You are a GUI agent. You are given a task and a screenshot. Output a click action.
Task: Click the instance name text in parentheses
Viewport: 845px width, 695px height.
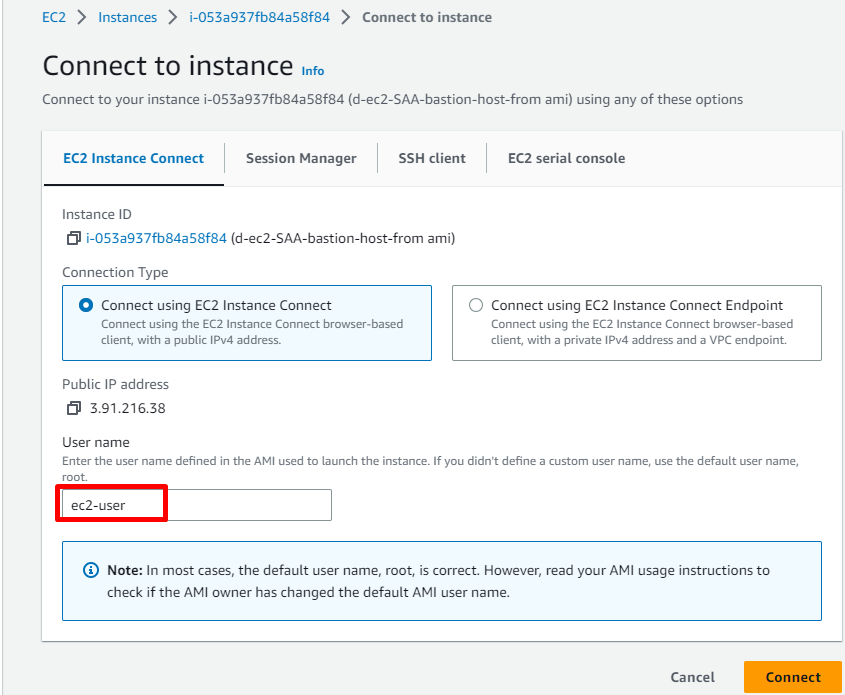point(343,238)
